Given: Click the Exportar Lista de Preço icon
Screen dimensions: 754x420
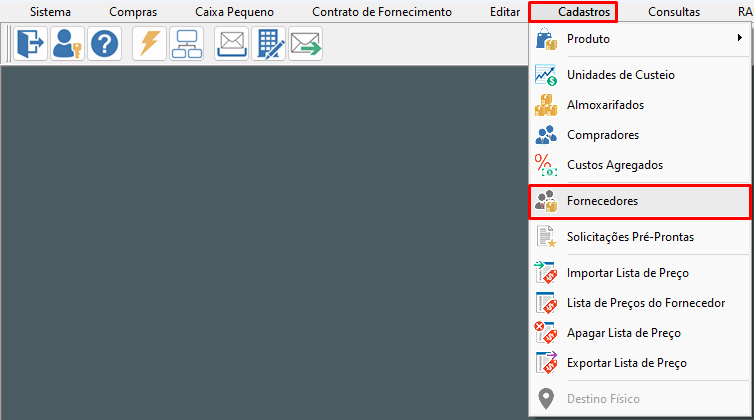Looking at the screenshot, I should tap(546, 363).
